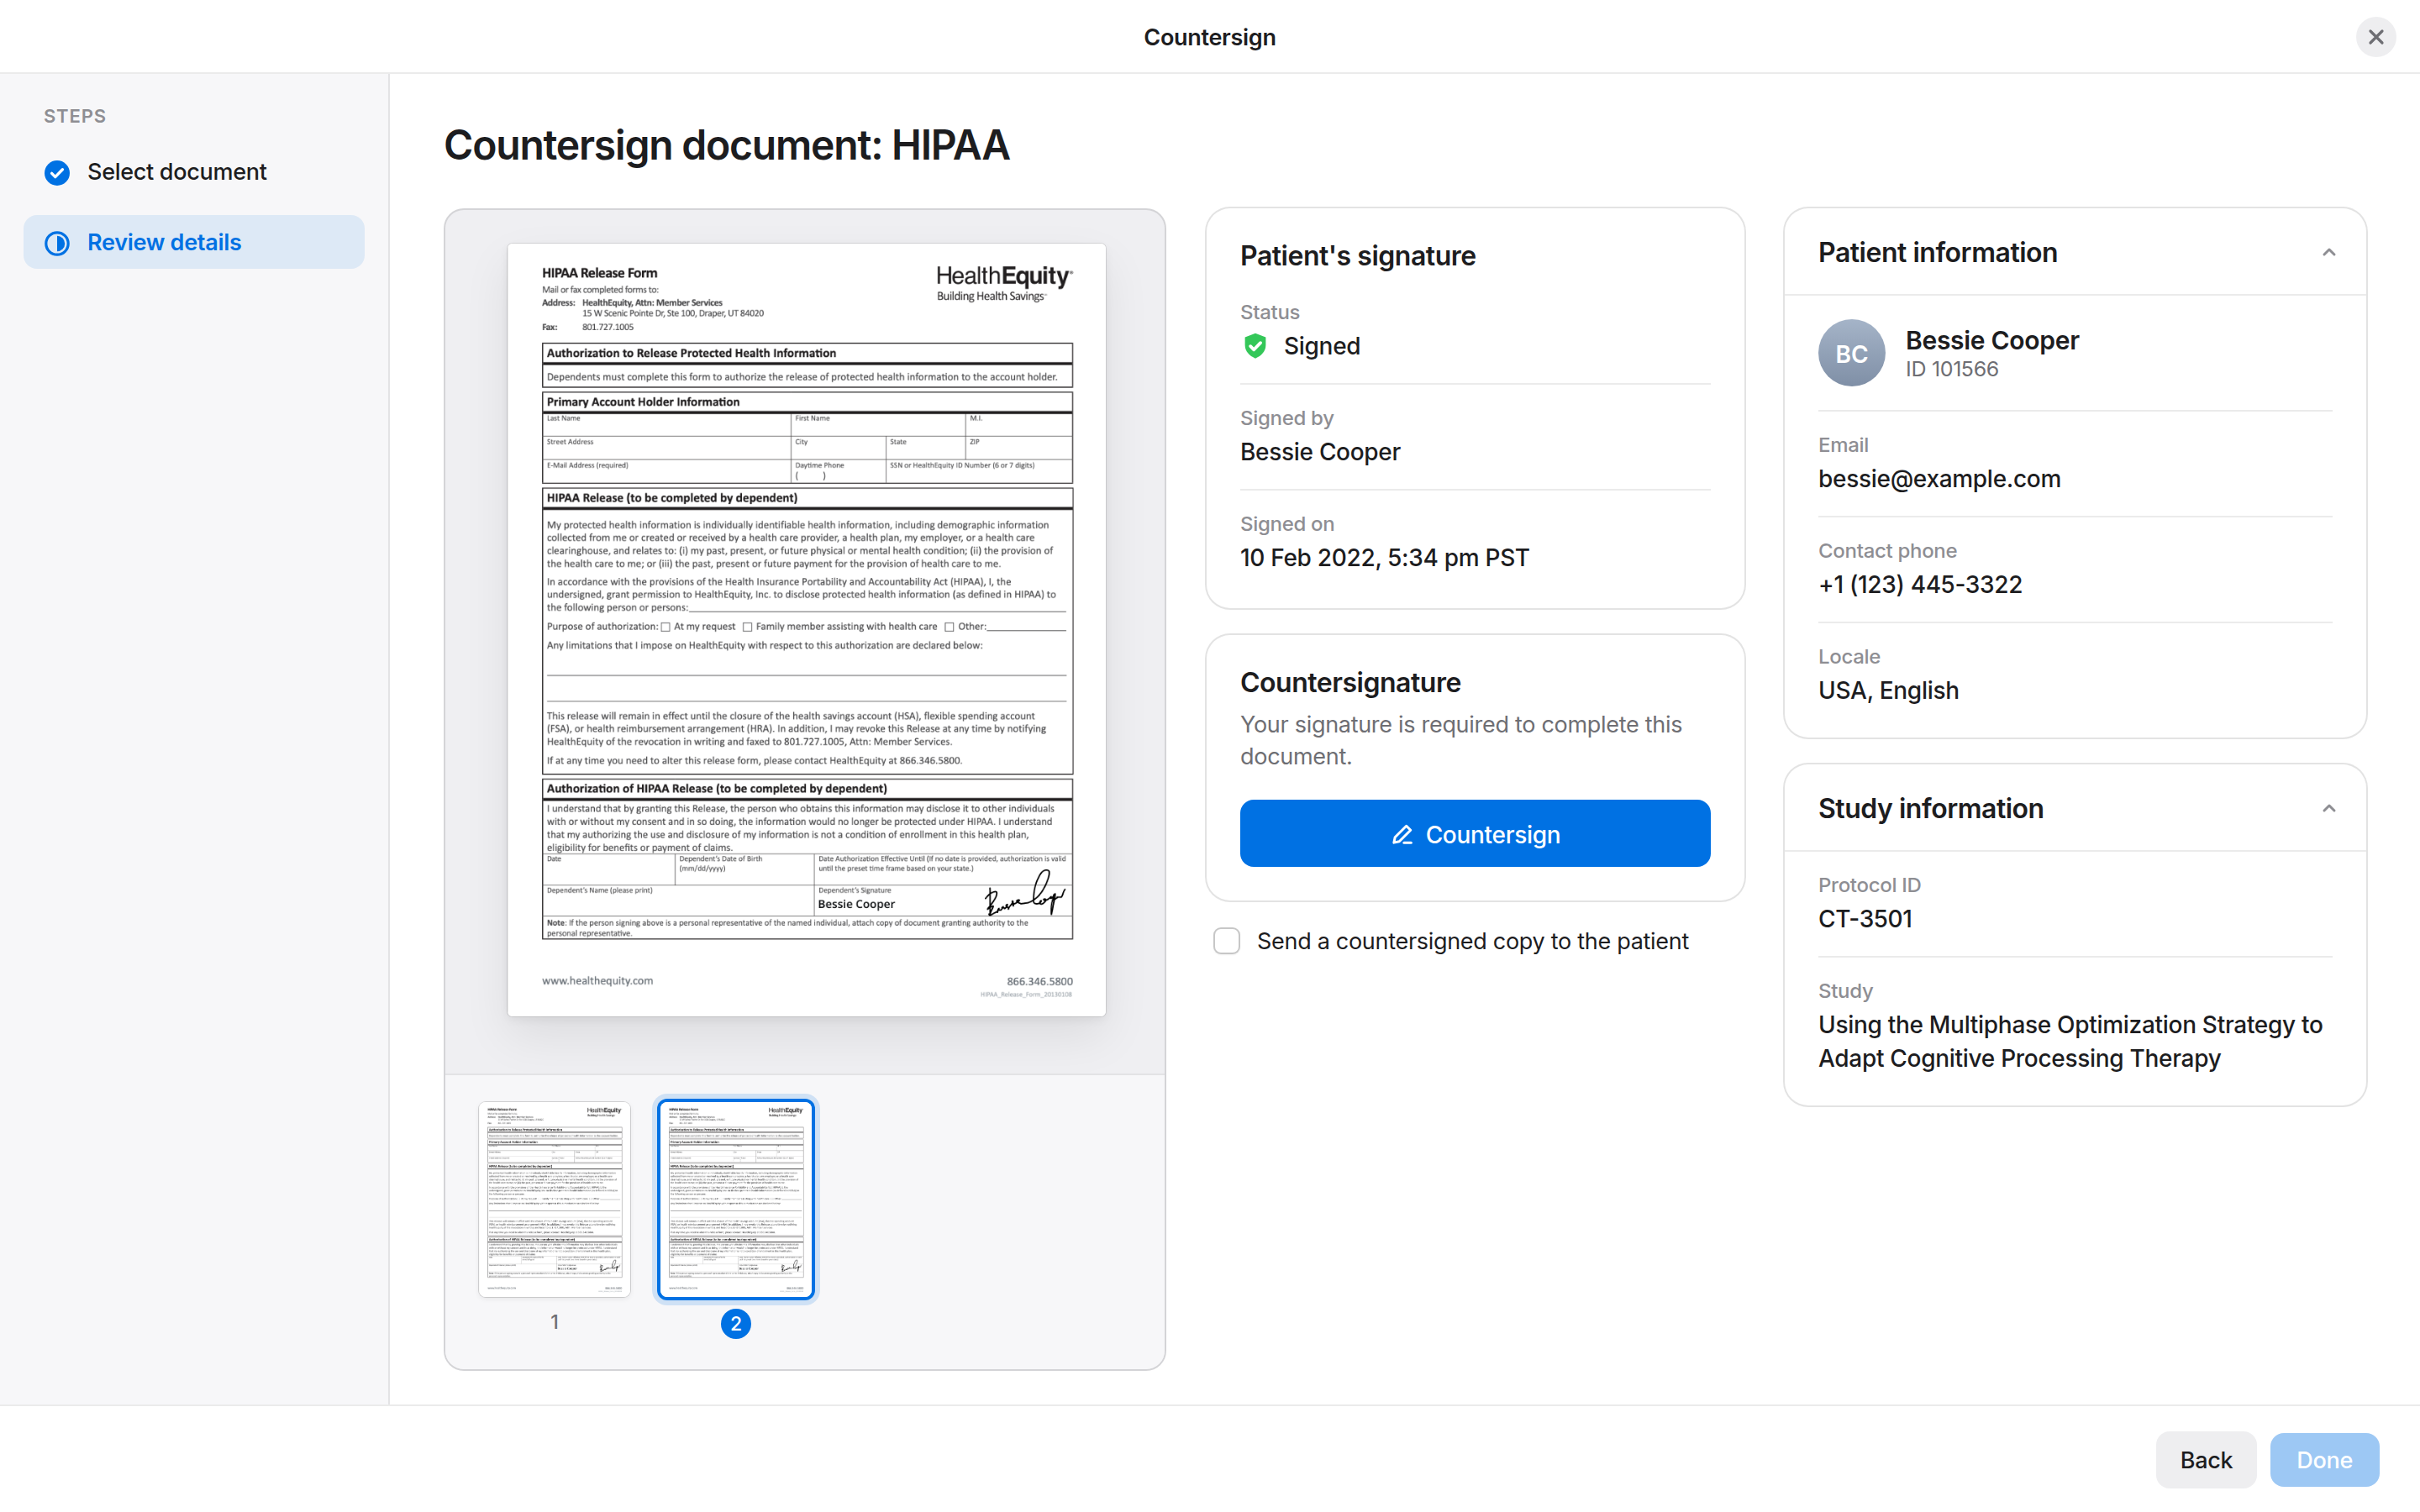Click the green Signed shield icon

pos(1255,346)
